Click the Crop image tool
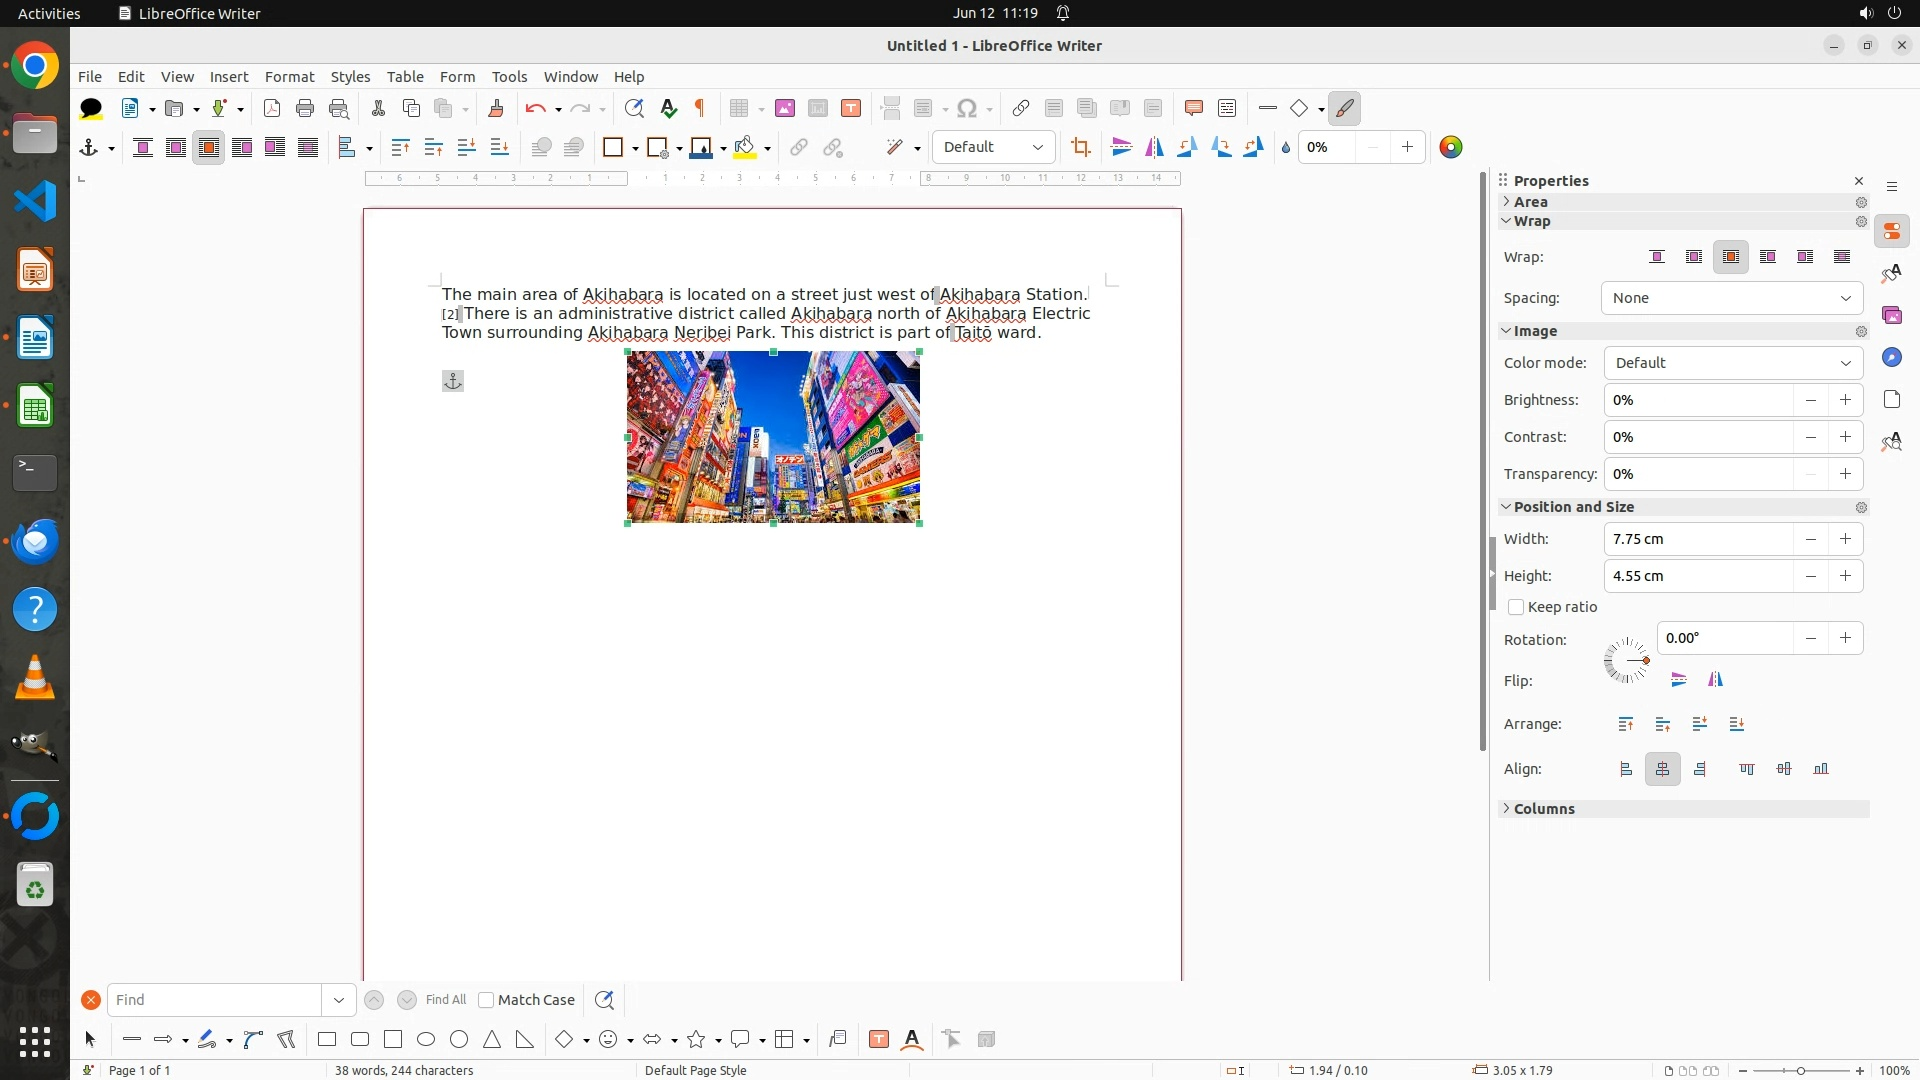 [1080, 148]
